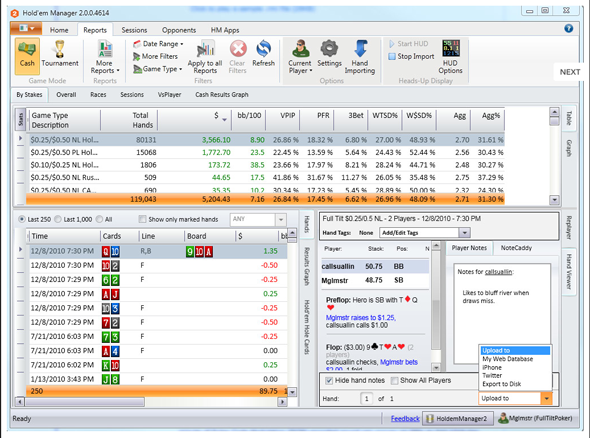Viewport: 590px width, 438px height.
Task: Open the Replayer side tab
Action: point(569,228)
